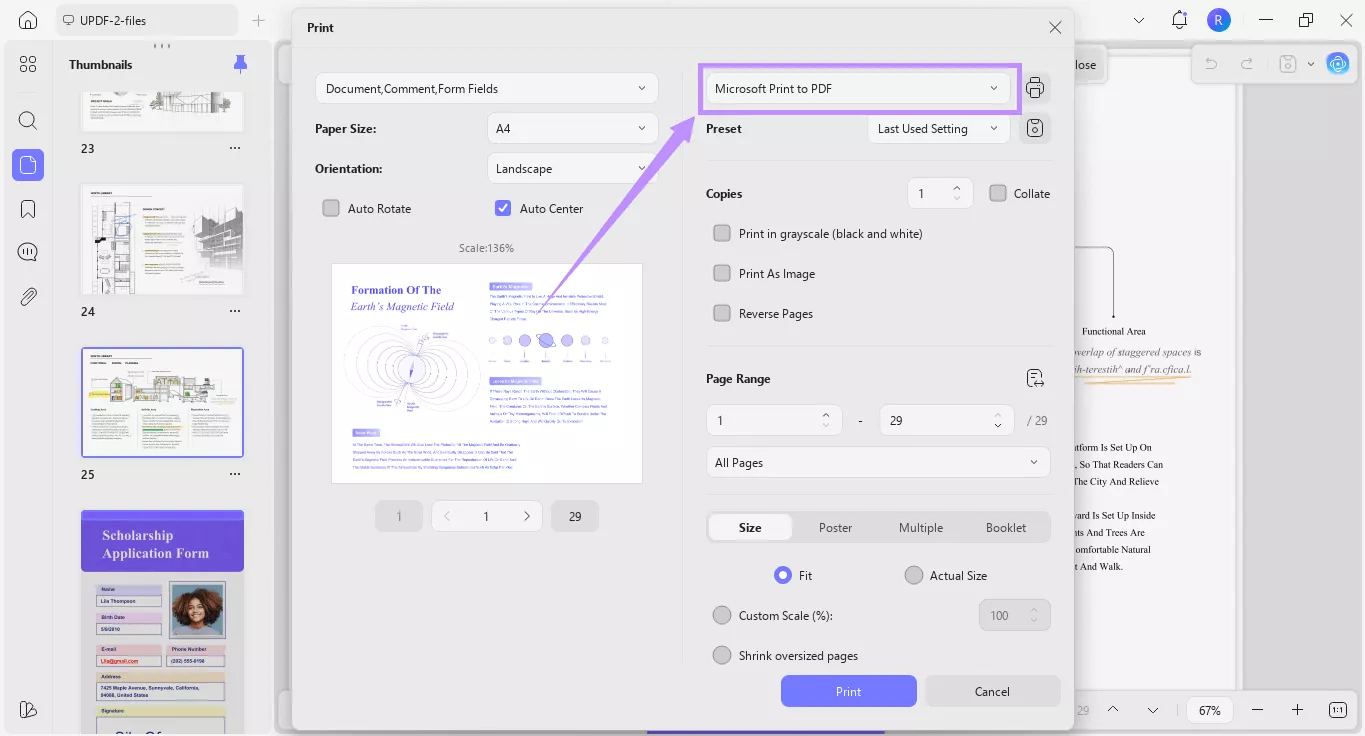Open the Attachments paperclip icon
Screen dimensions: 1365x736
coord(28,296)
